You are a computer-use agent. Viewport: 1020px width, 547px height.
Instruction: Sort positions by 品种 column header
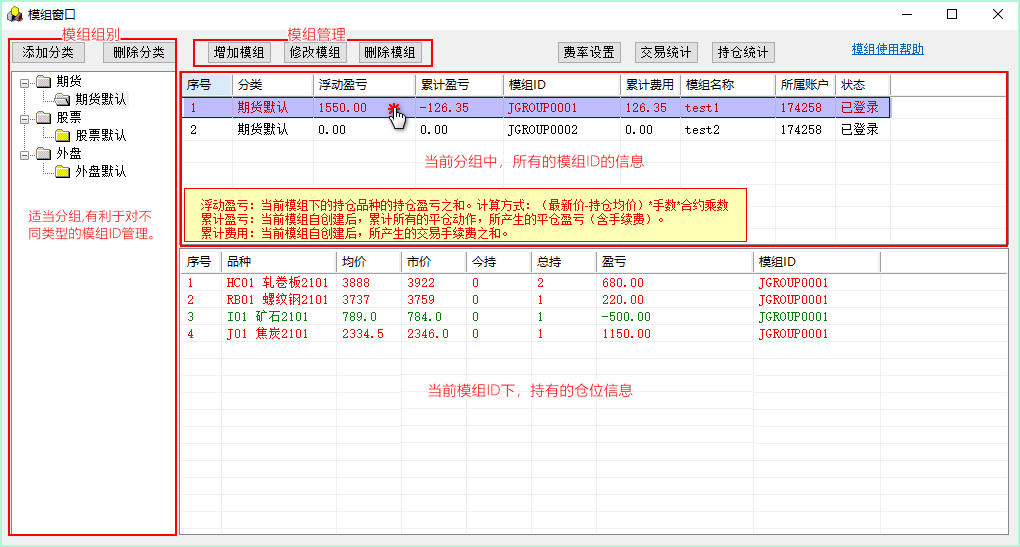coord(278,261)
